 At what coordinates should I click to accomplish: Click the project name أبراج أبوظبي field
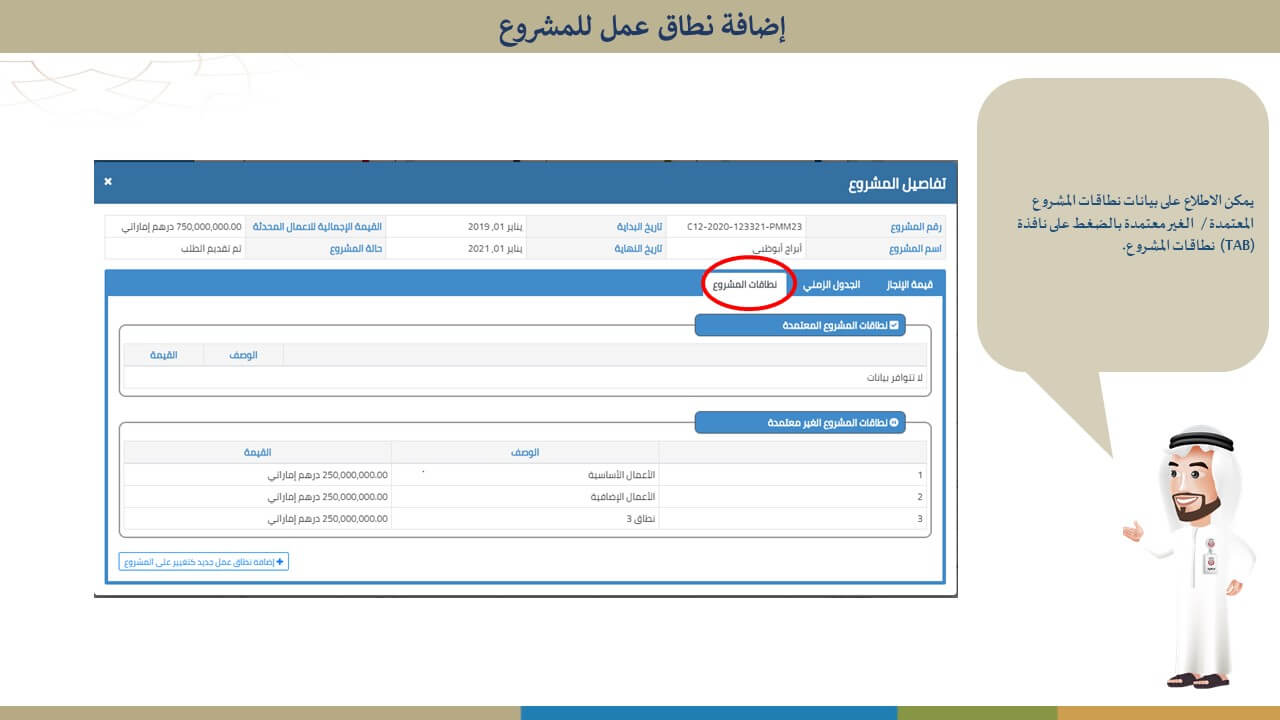point(744,248)
